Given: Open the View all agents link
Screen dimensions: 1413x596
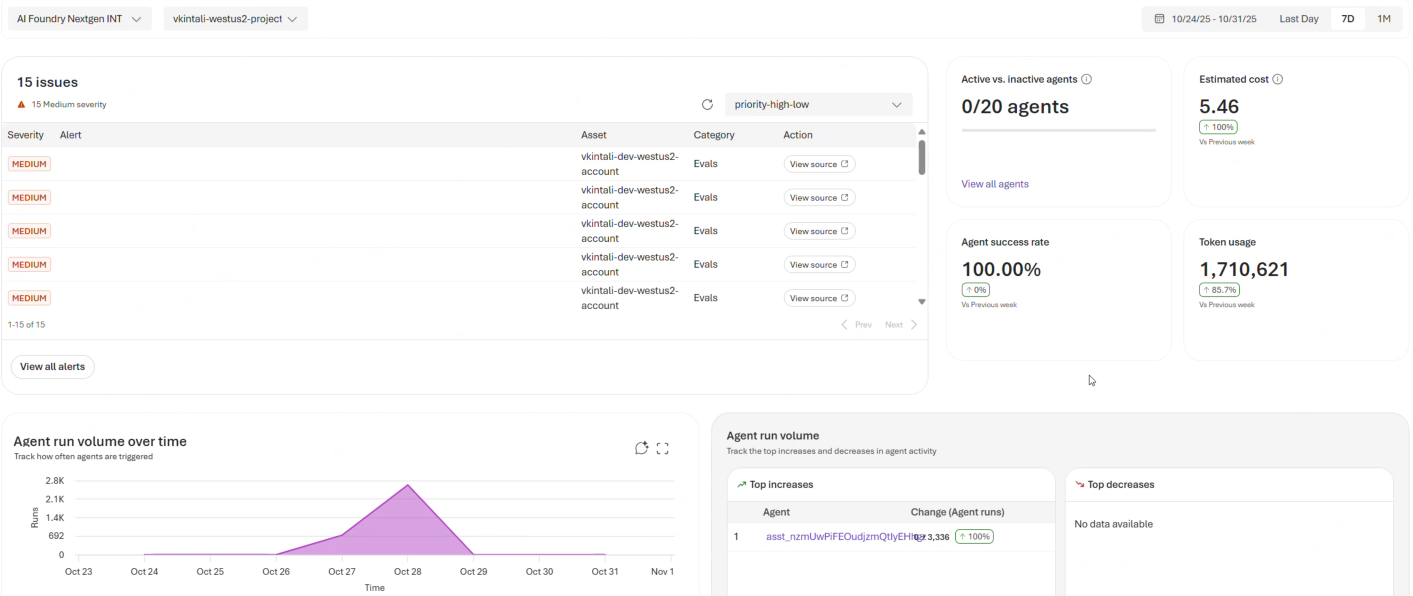Looking at the screenshot, I should coord(994,183).
